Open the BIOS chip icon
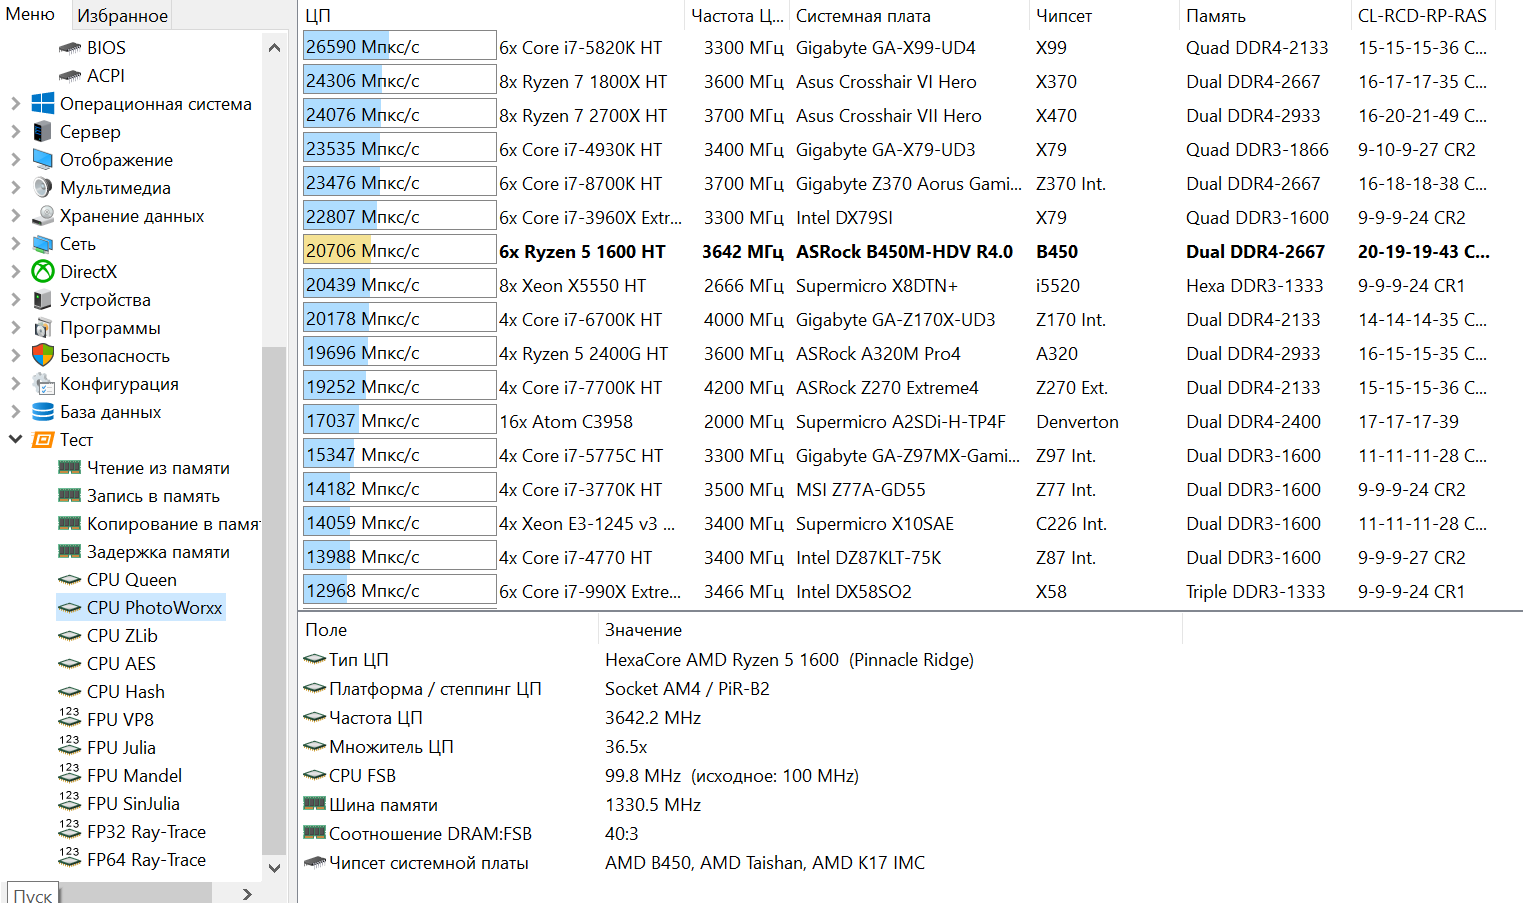 (x=70, y=48)
